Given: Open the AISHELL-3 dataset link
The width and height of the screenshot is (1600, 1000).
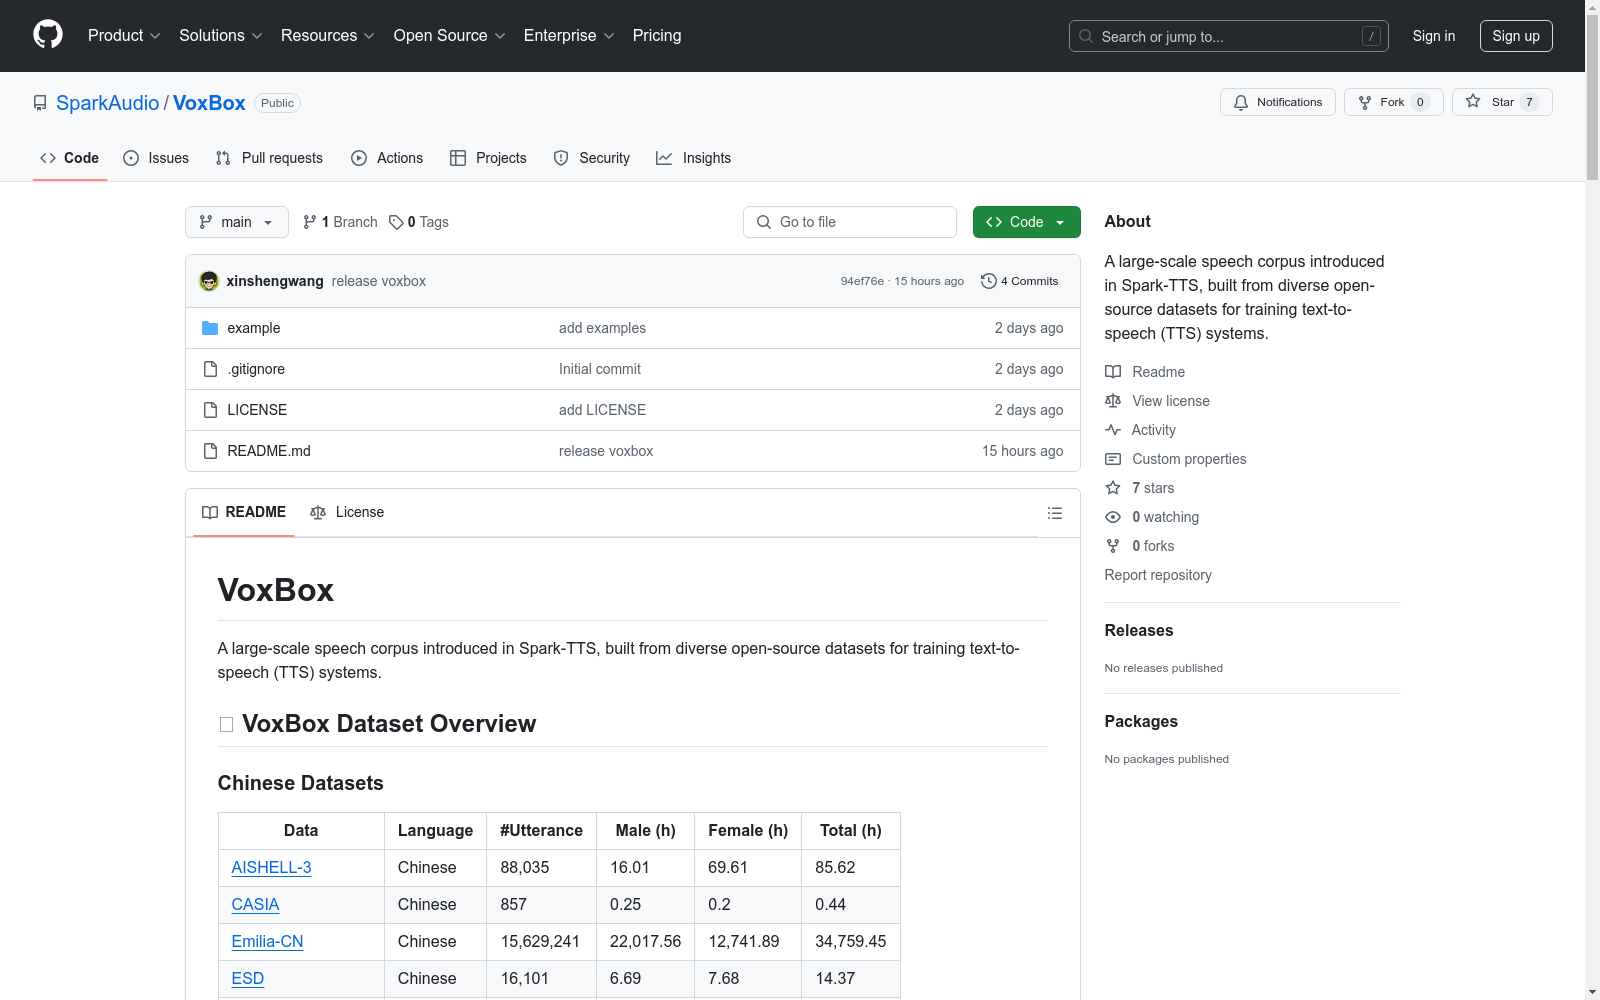Looking at the screenshot, I should [x=271, y=868].
